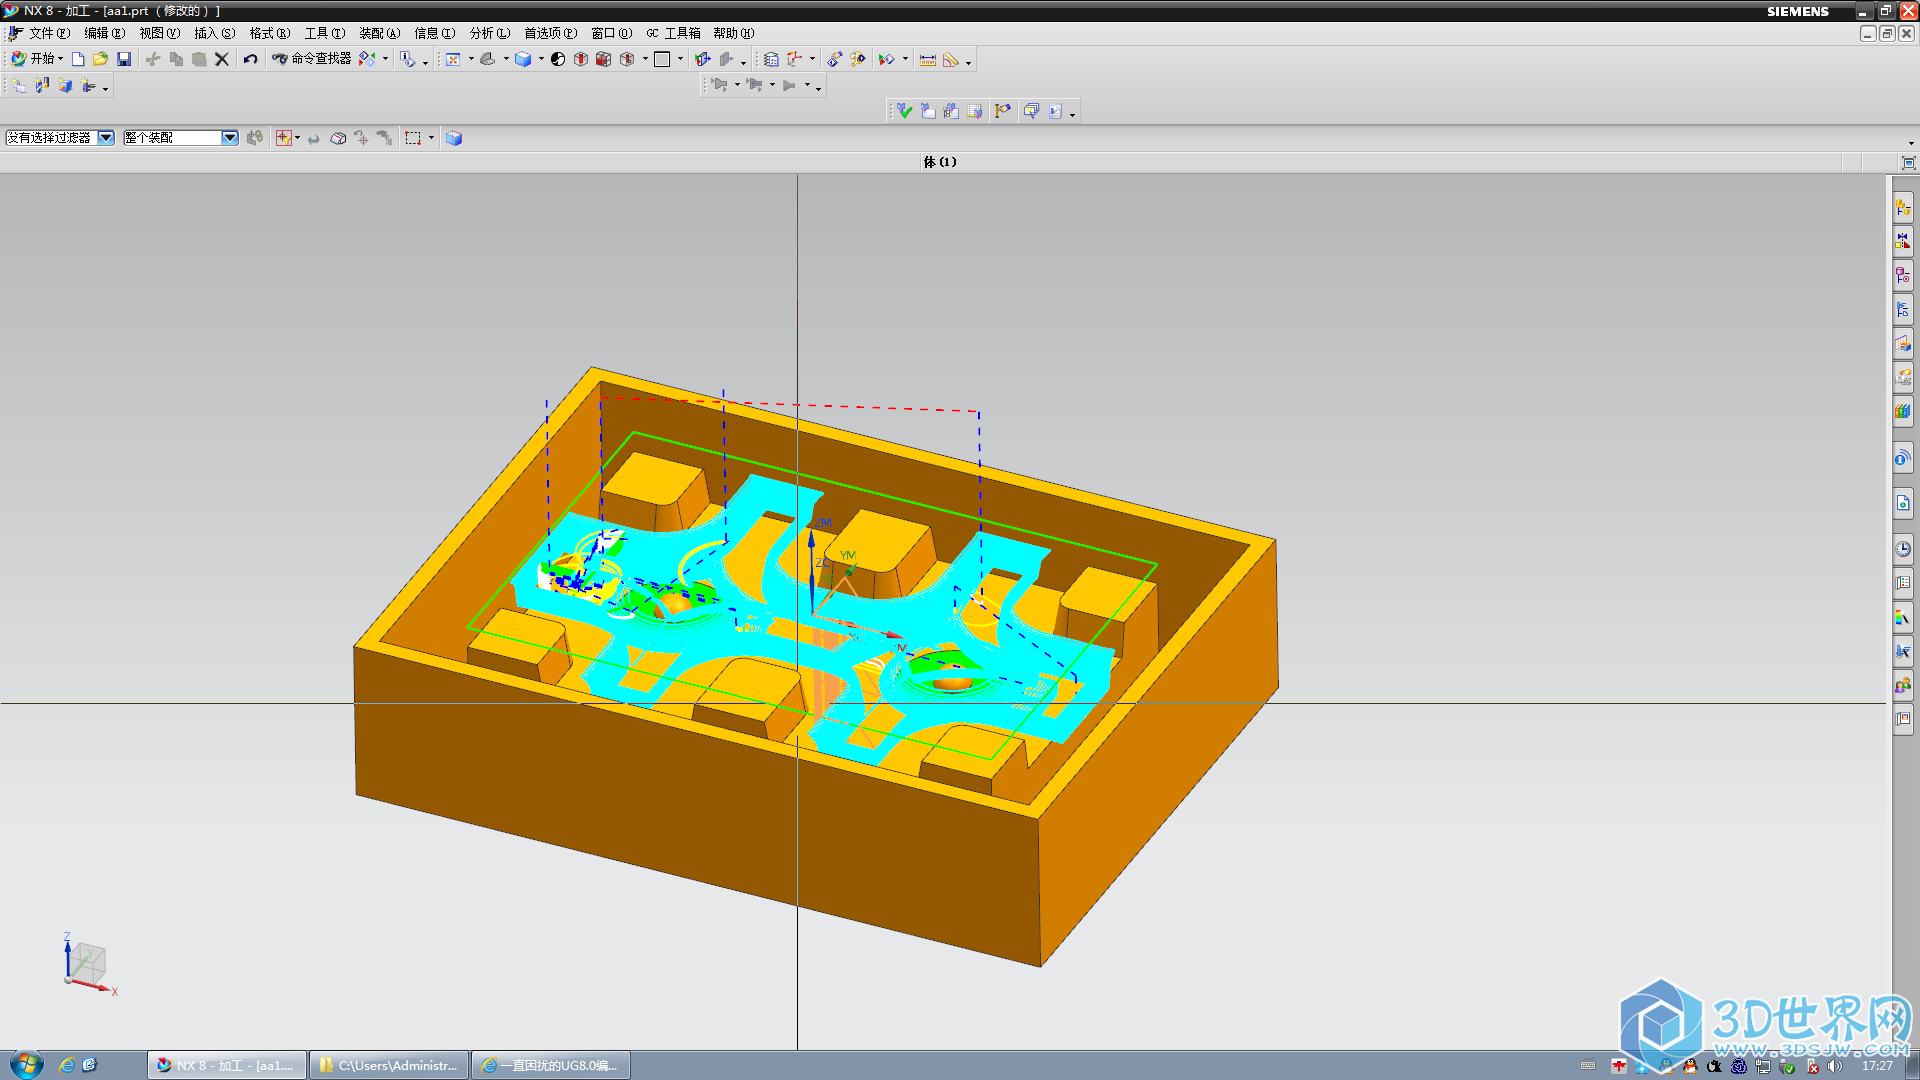Click the New file icon

78,59
